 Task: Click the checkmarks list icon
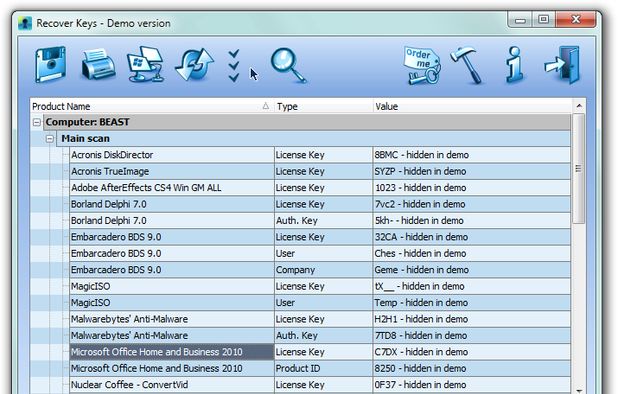[x=234, y=66]
